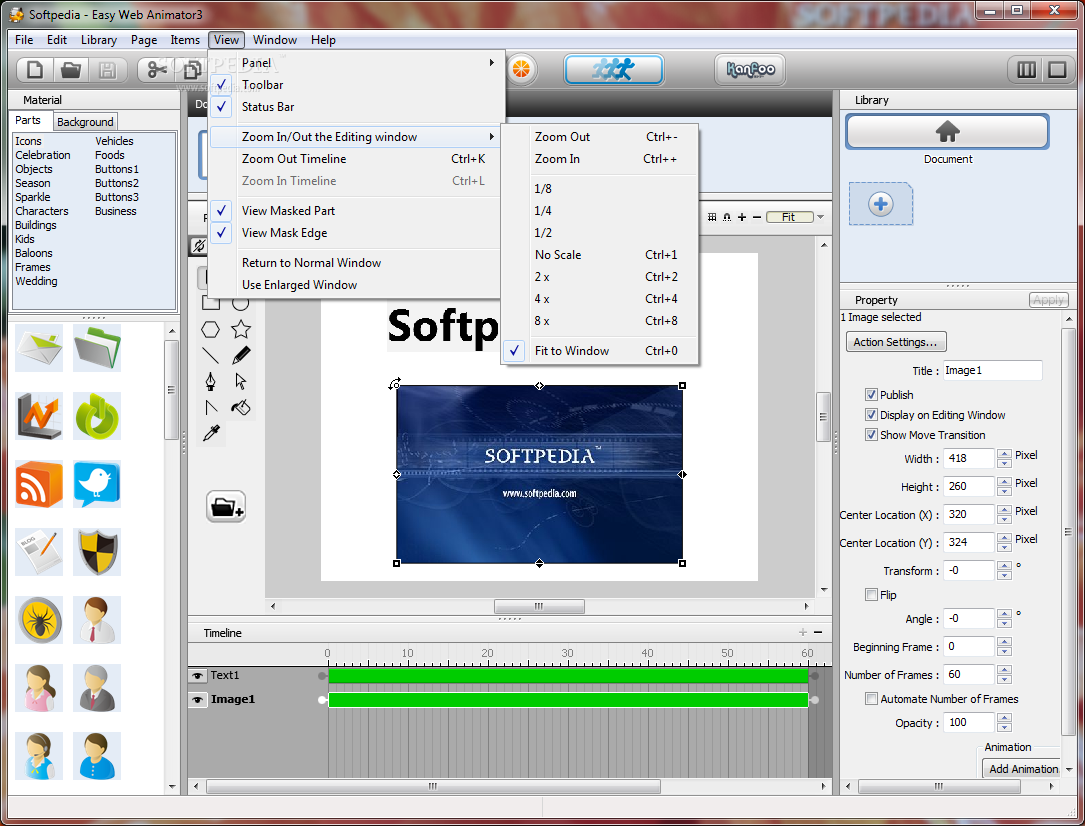Toggle Display on Editing Window checkbox

pos(871,415)
